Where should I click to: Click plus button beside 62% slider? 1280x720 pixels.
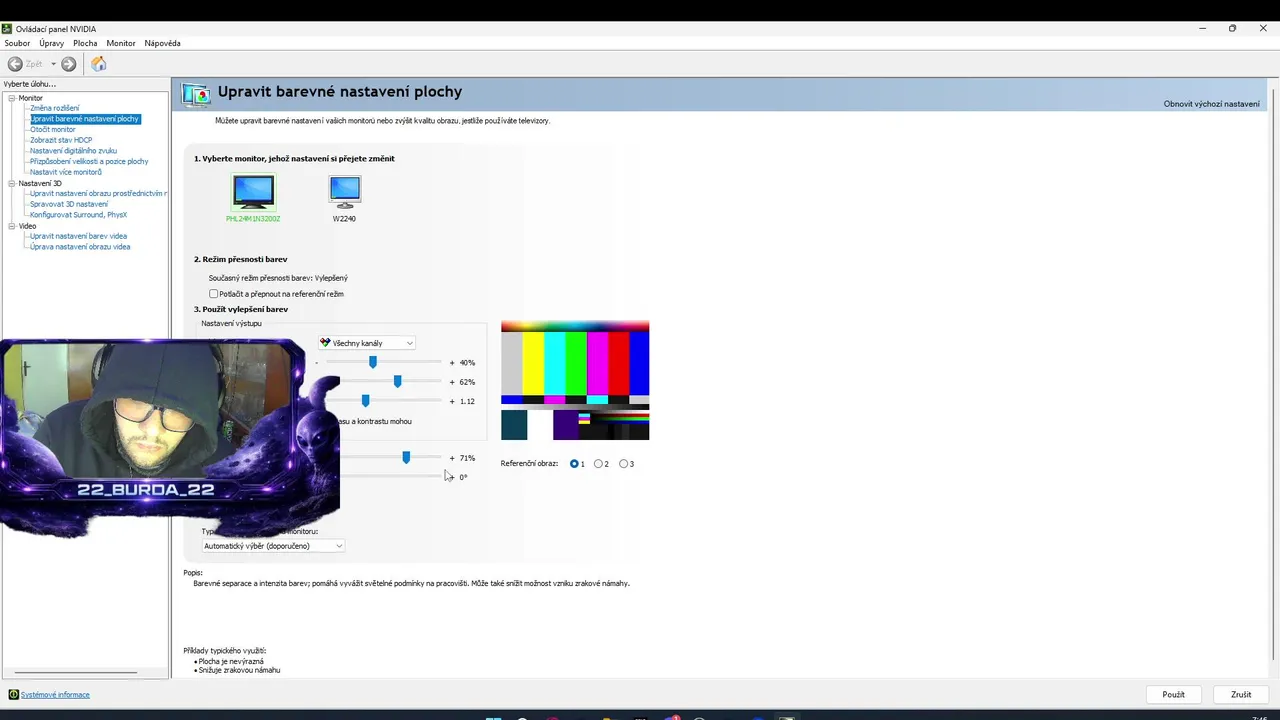(452, 382)
